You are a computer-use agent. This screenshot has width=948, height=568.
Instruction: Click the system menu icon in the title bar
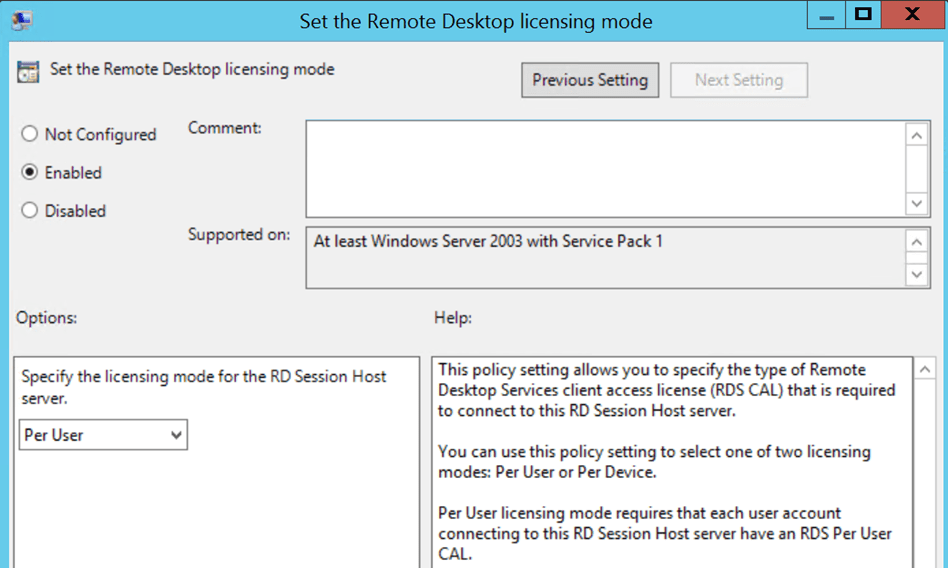pyautogui.click(x=20, y=21)
